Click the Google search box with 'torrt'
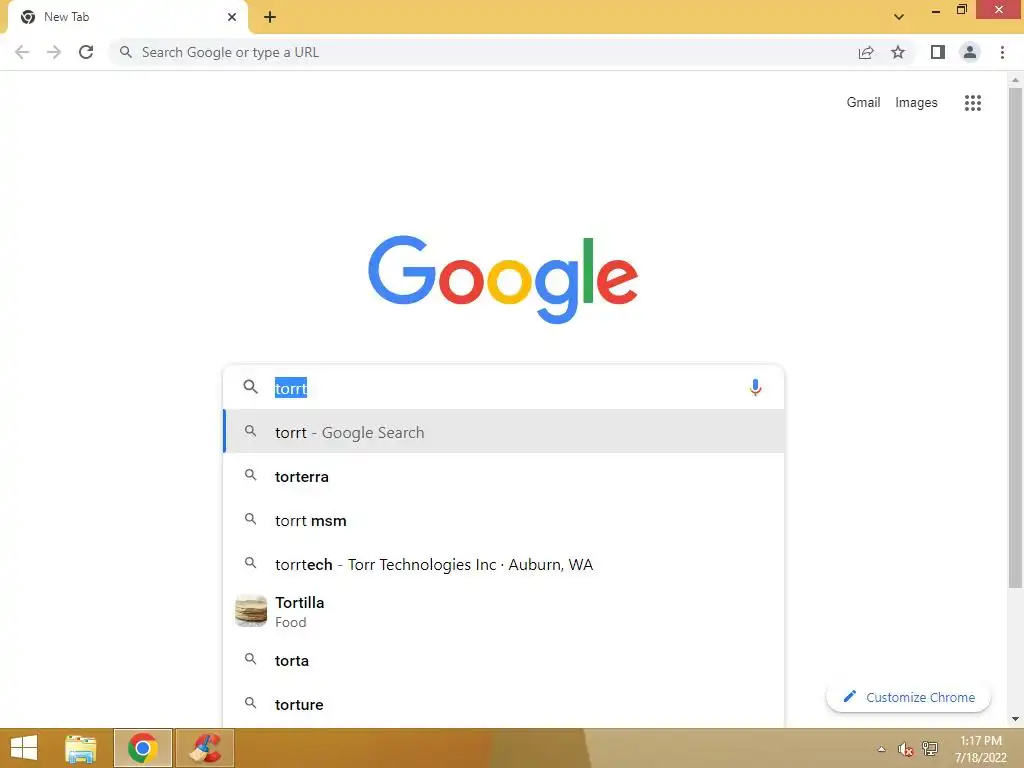The height and width of the screenshot is (768, 1024). click(x=503, y=387)
